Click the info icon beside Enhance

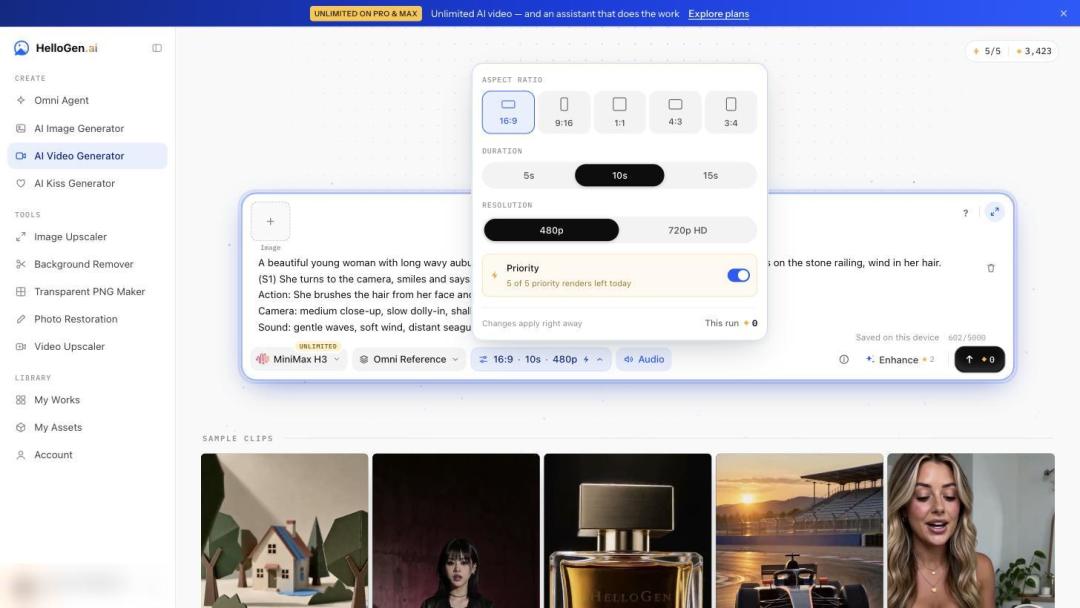[x=844, y=359]
